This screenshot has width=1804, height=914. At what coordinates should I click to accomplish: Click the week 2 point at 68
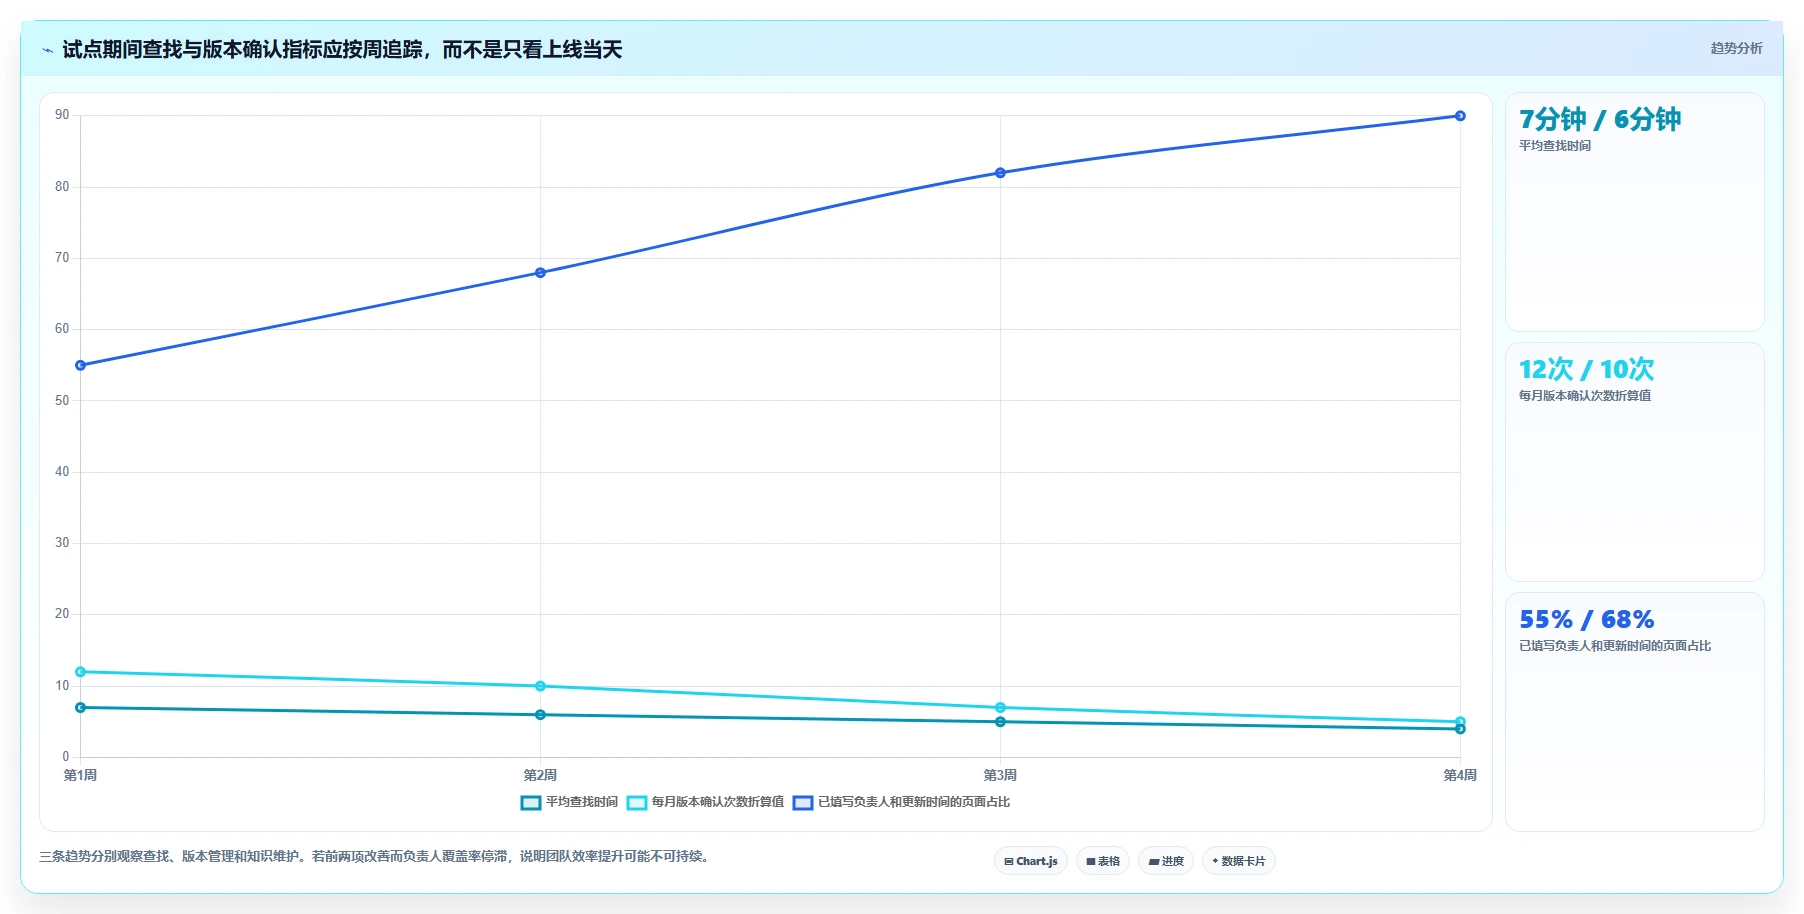(540, 273)
